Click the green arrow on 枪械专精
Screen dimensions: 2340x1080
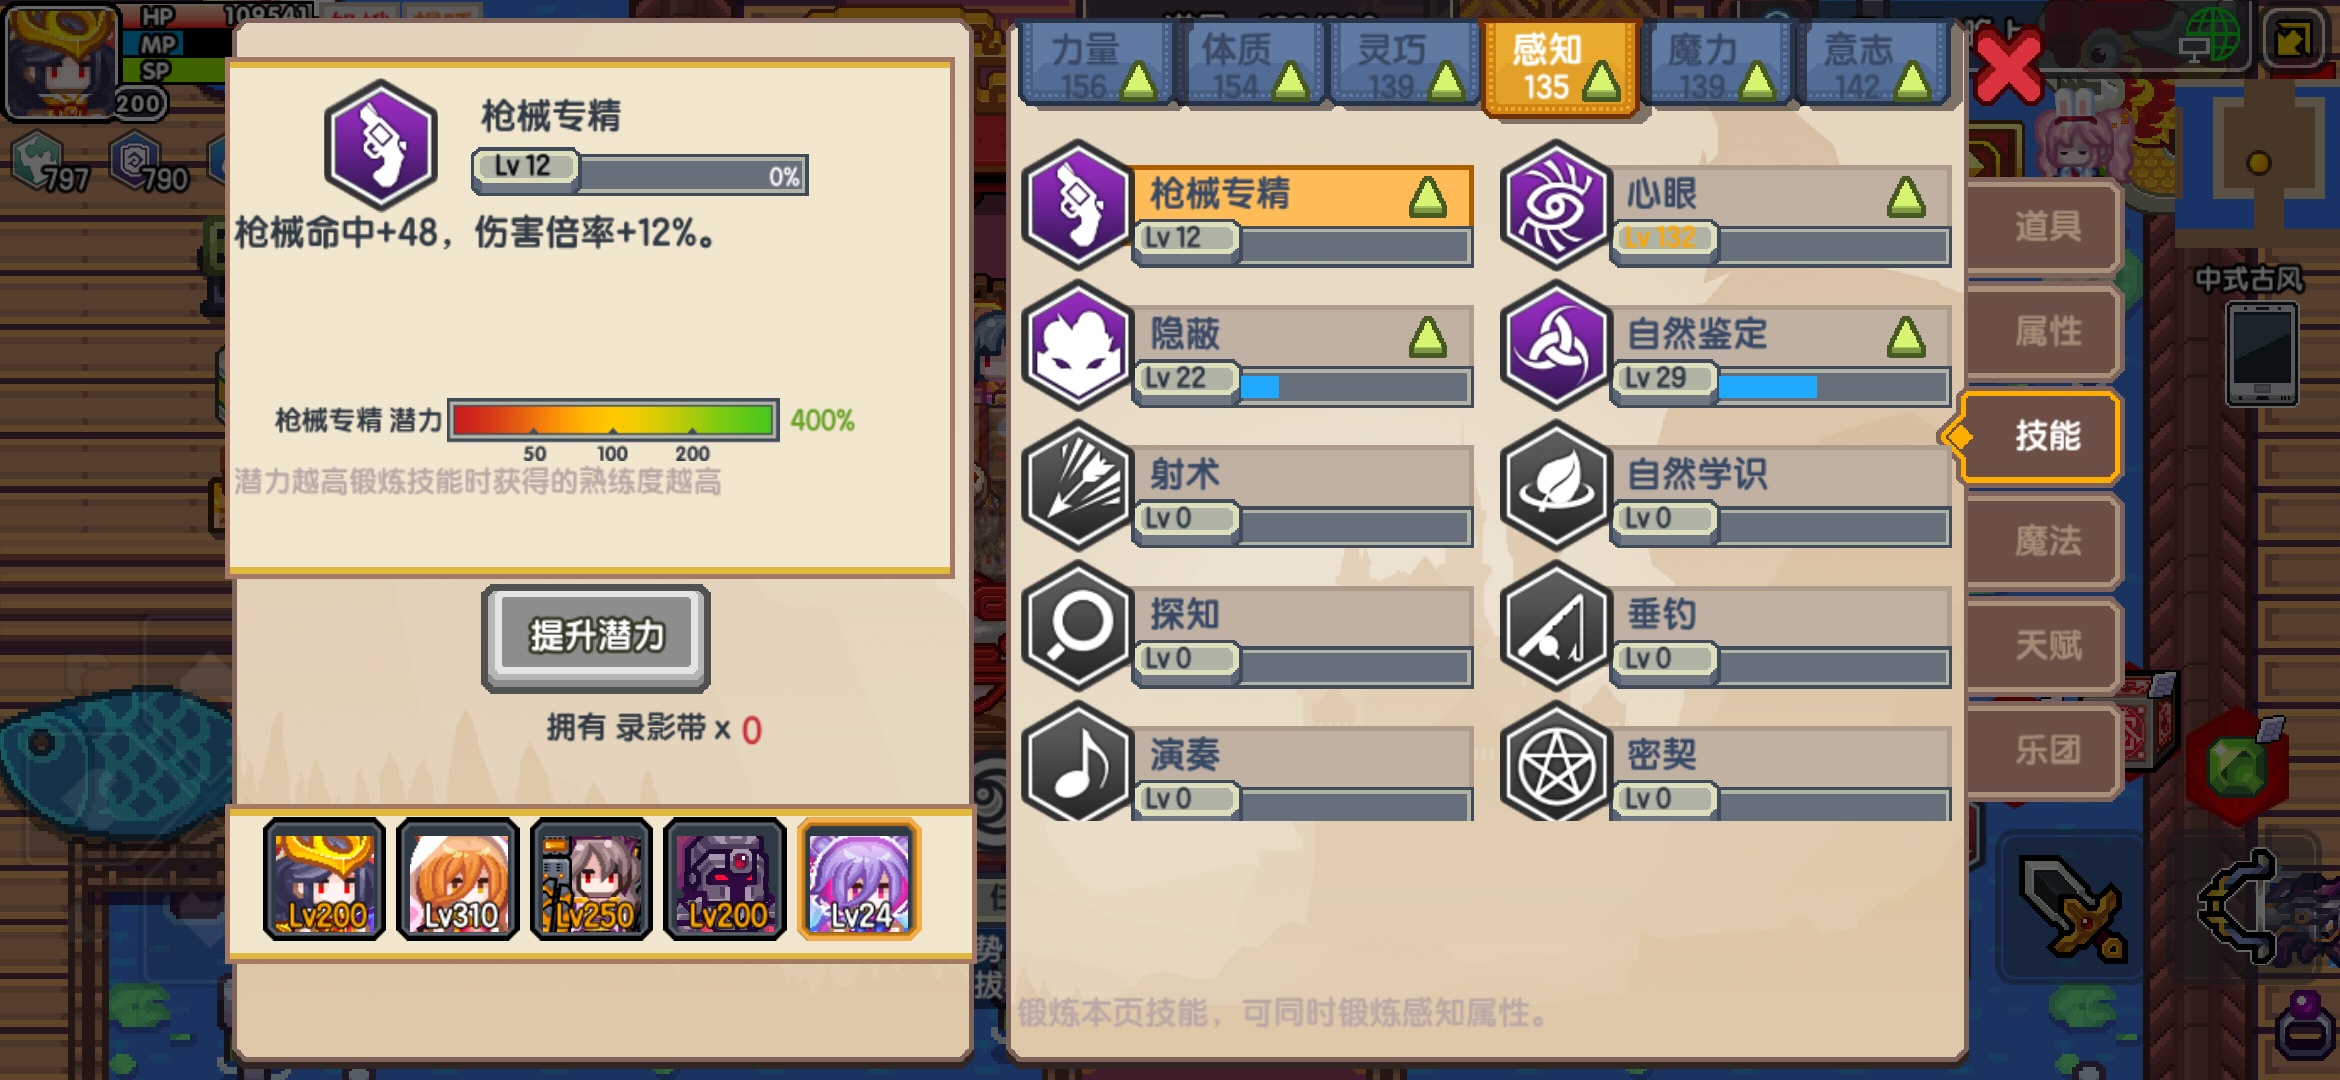(x=1427, y=197)
